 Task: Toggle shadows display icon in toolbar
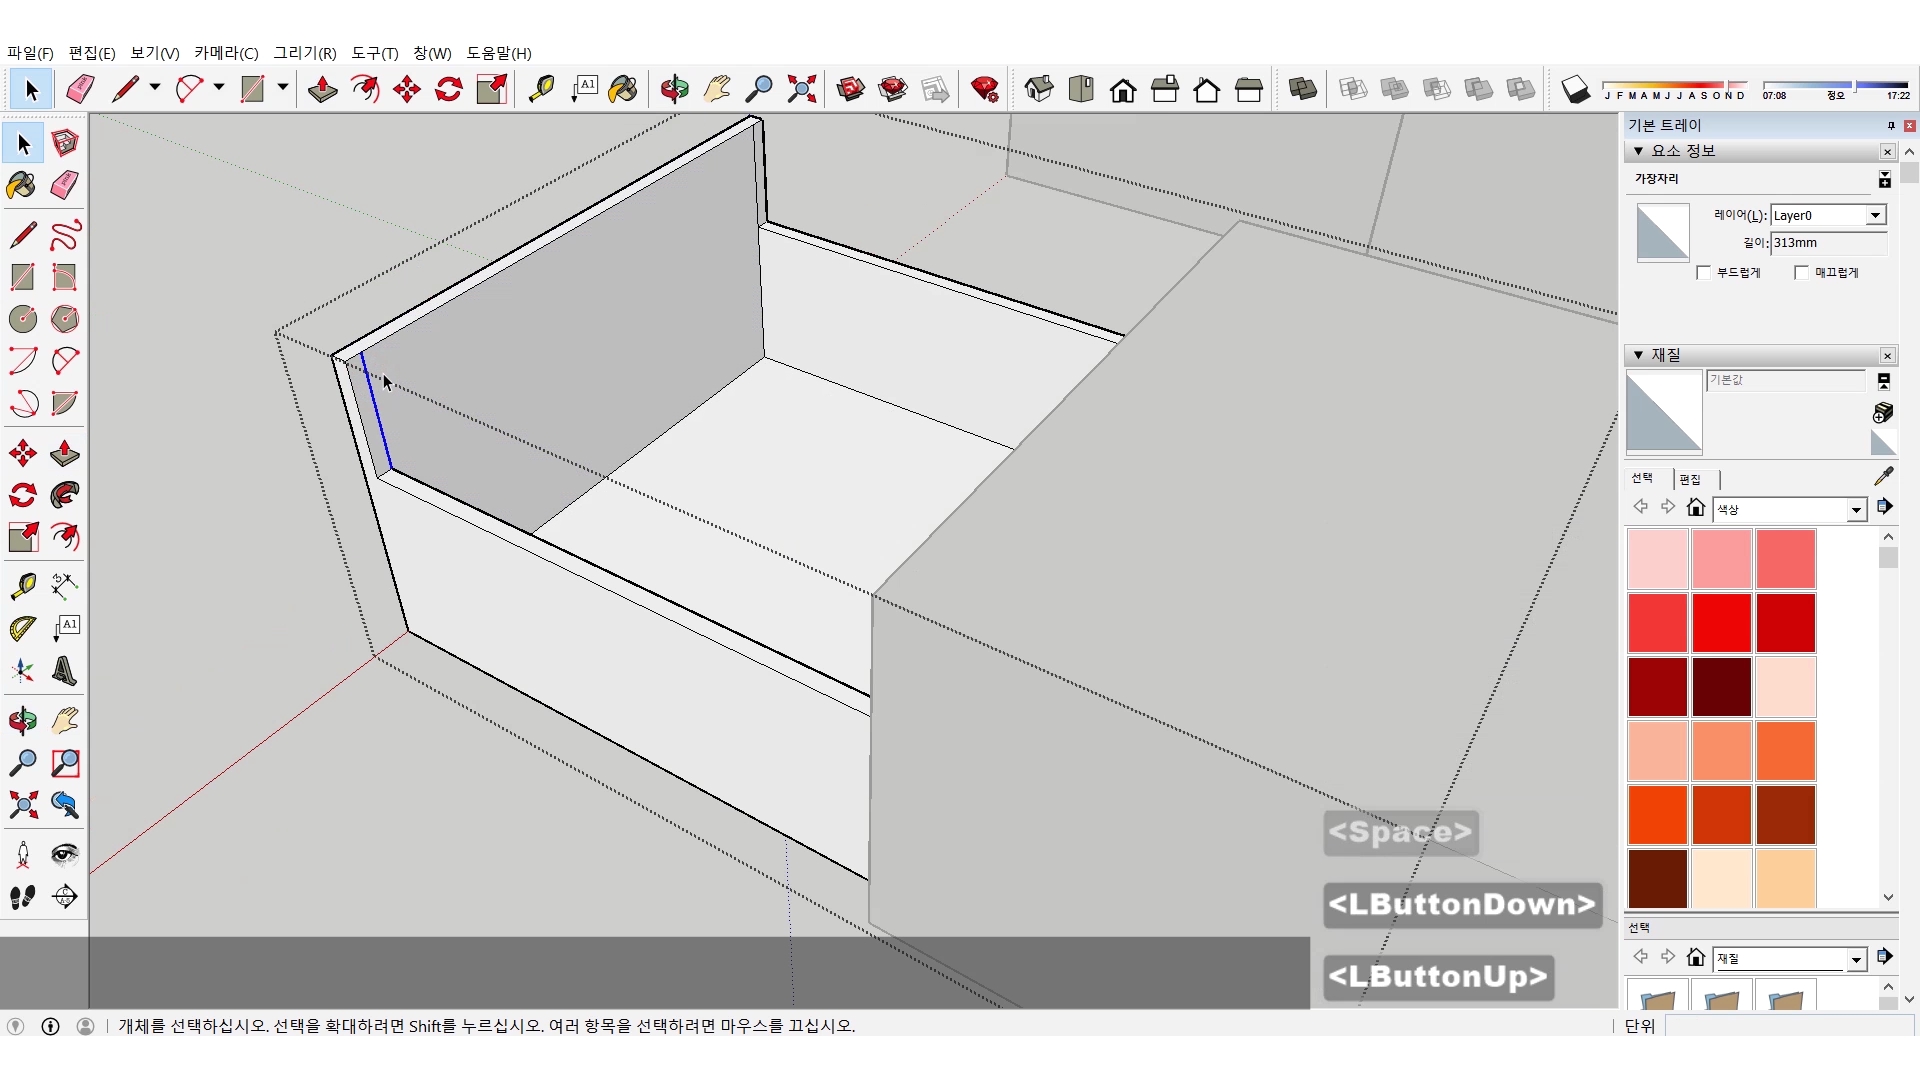coord(1575,89)
